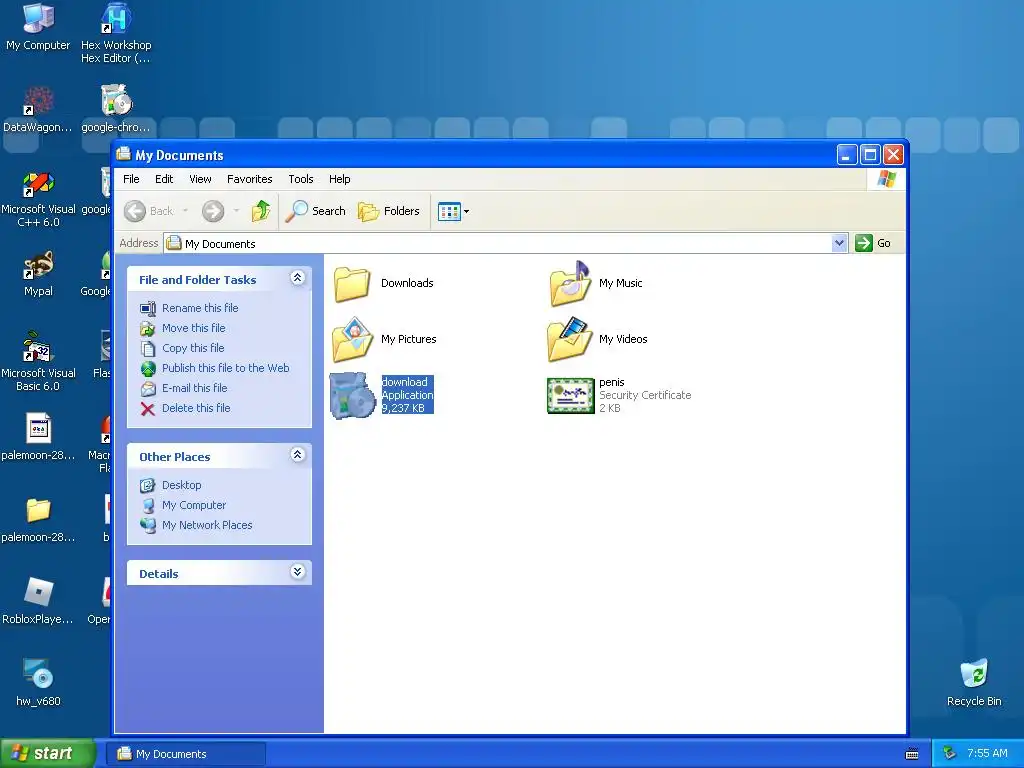Open the Tools menu
The width and height of the screenshot is (1024, 768).
[301, 179]
